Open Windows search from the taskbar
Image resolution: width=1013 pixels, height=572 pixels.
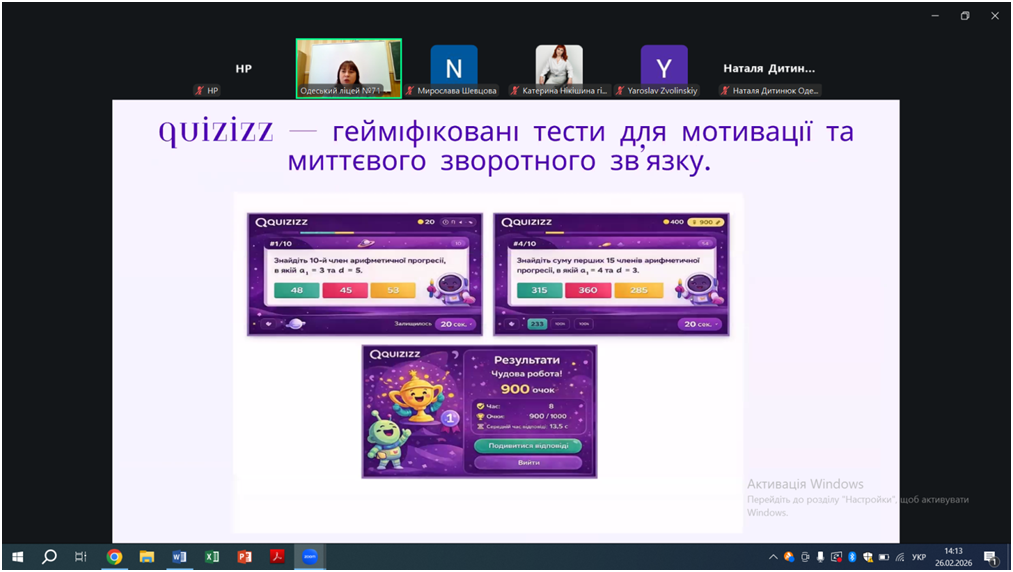(x=49, y=557)
